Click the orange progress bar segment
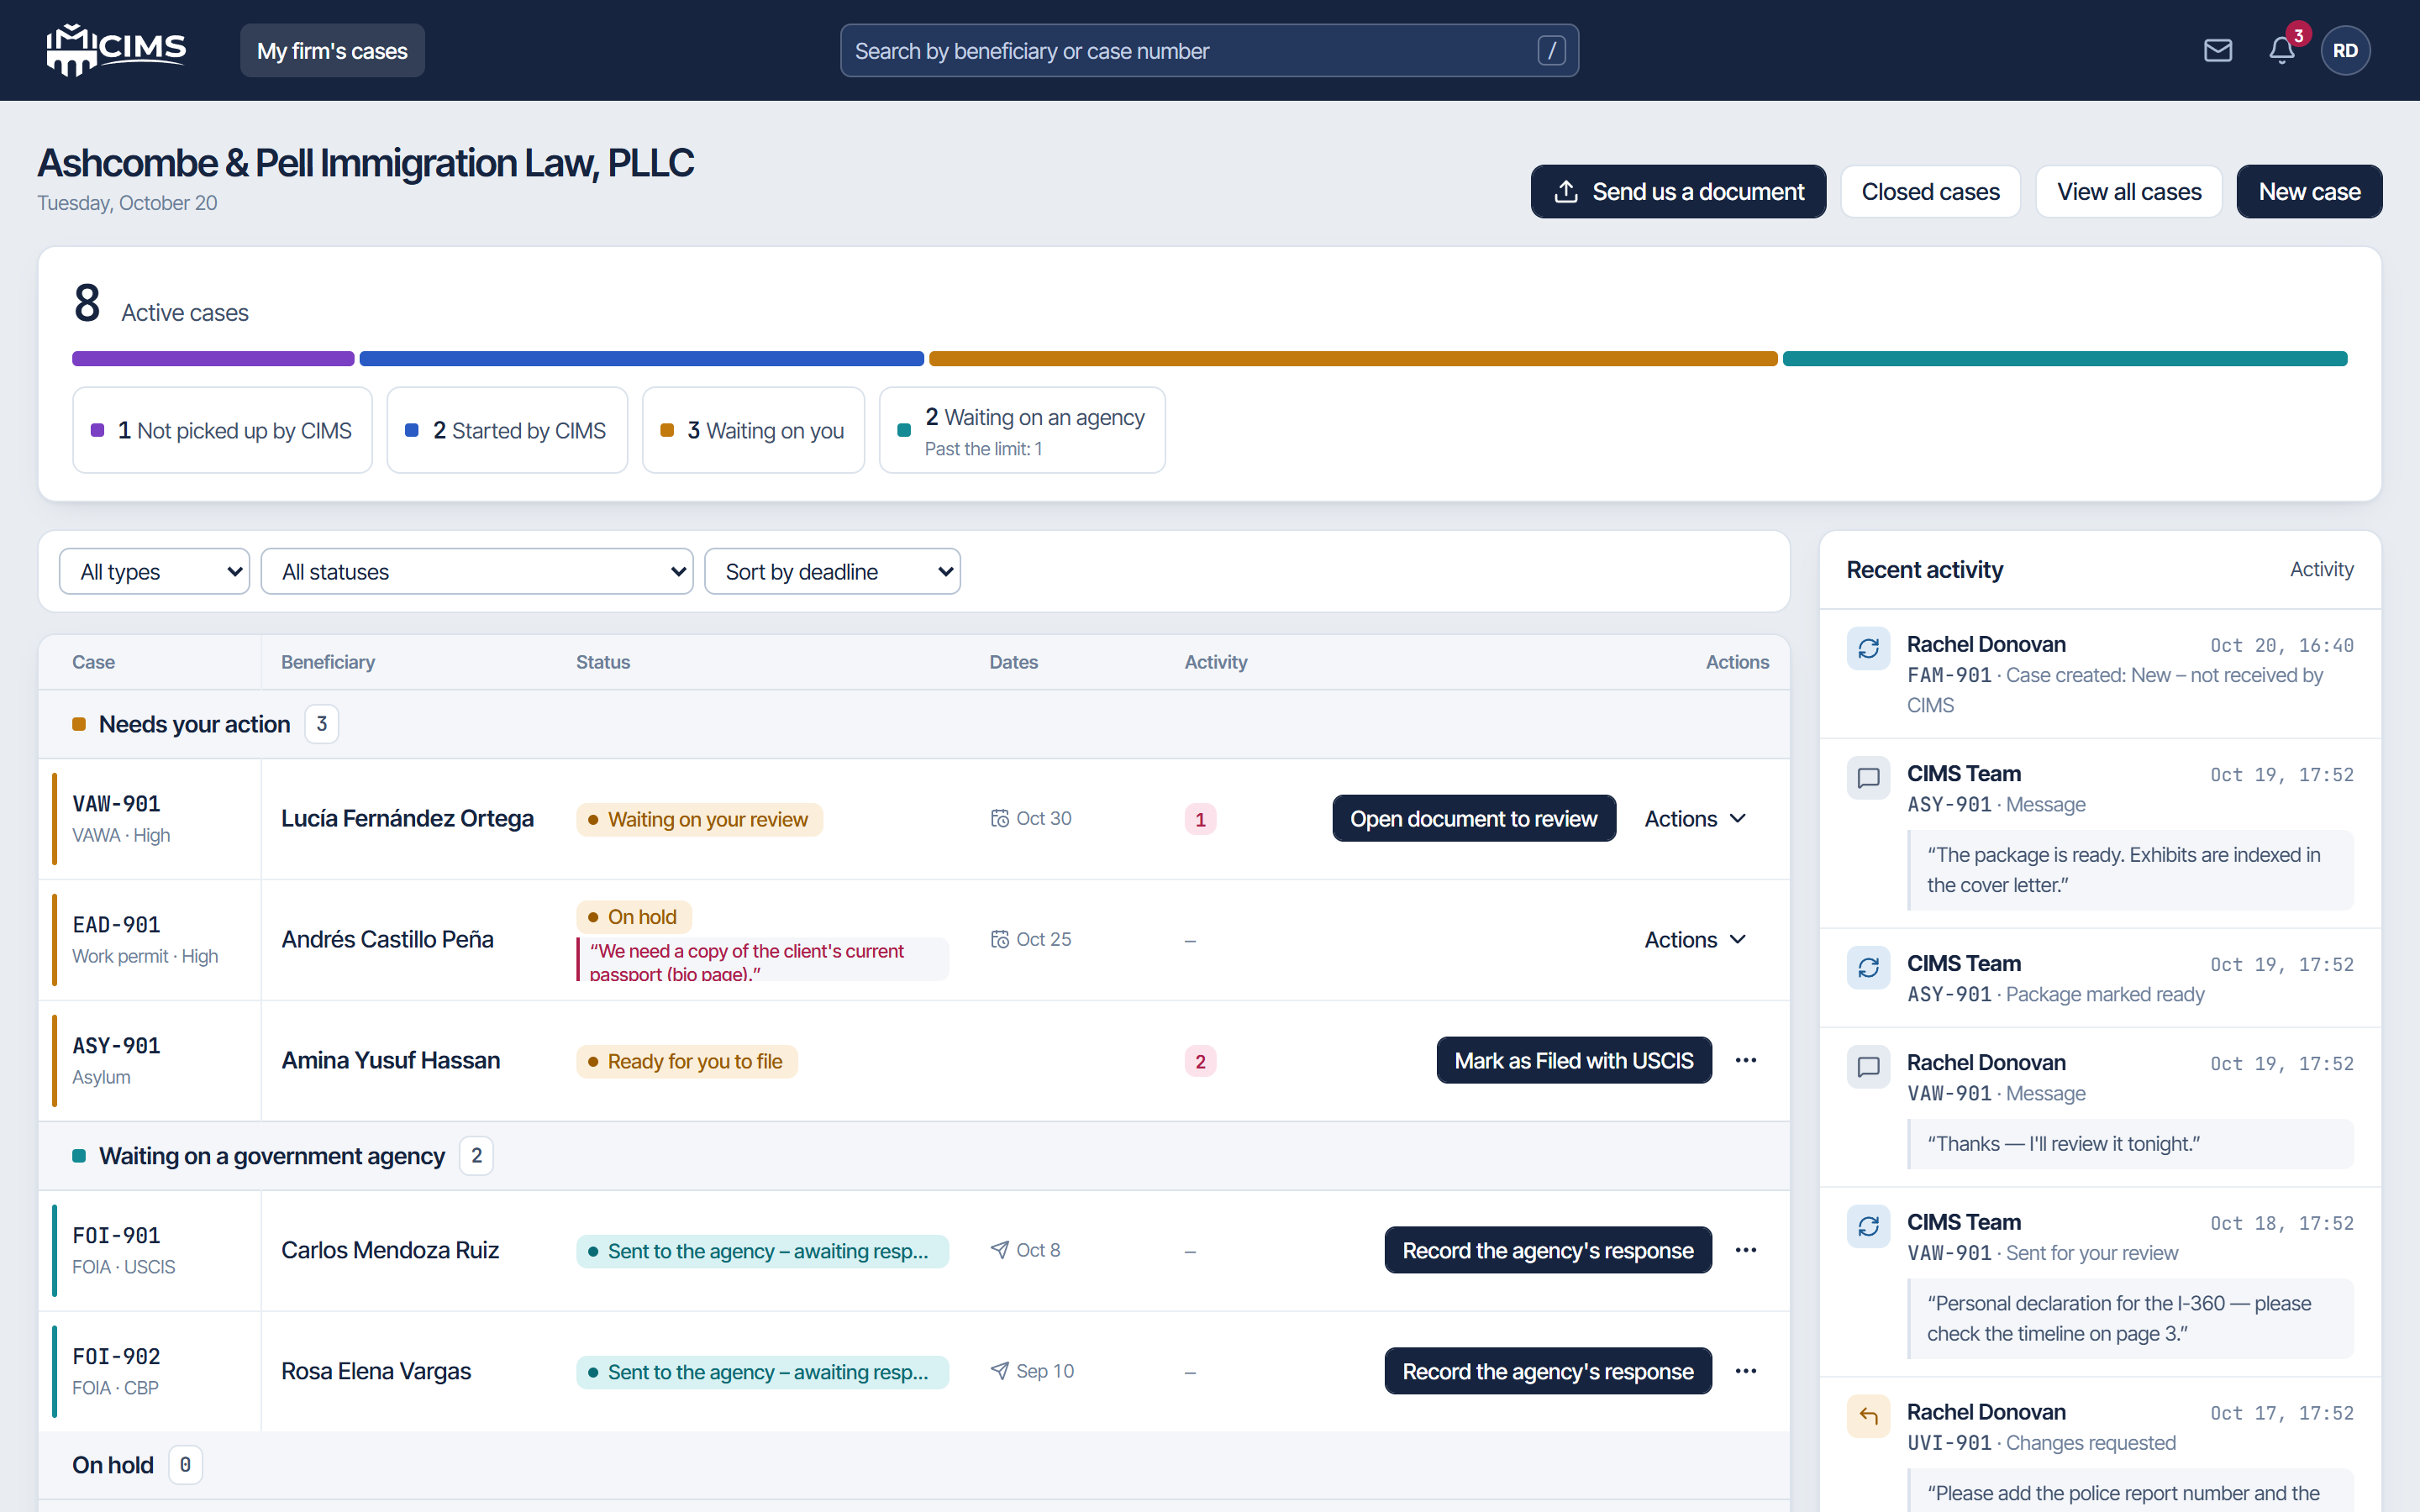Screen dimensions: 2420x1512 click(1353, 359)
